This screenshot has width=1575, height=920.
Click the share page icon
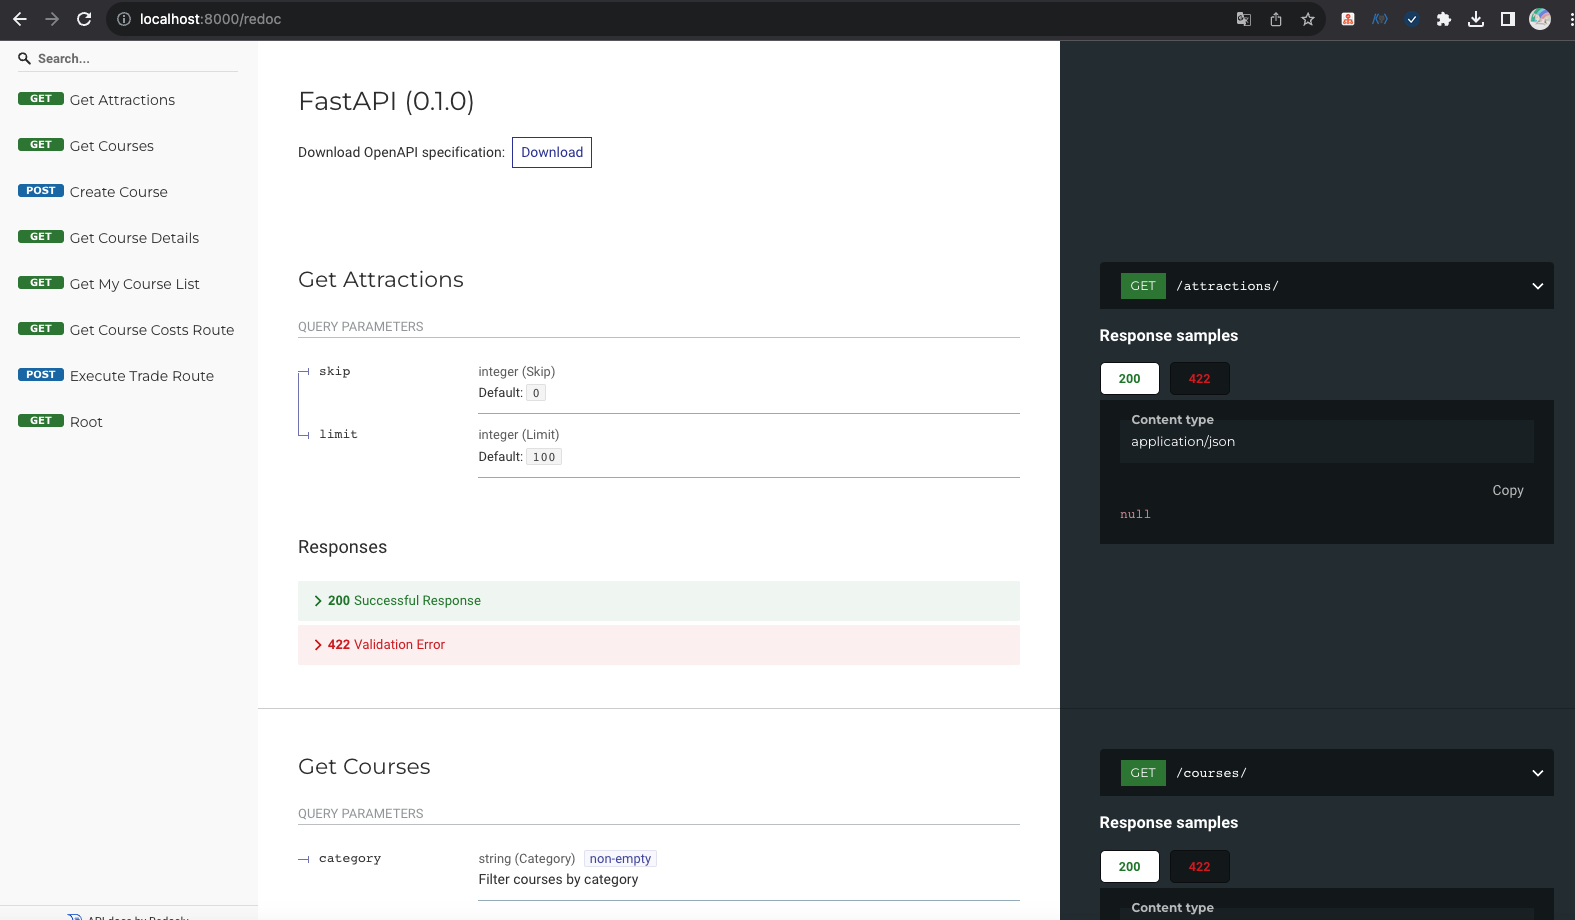[x=1276, y=19]
